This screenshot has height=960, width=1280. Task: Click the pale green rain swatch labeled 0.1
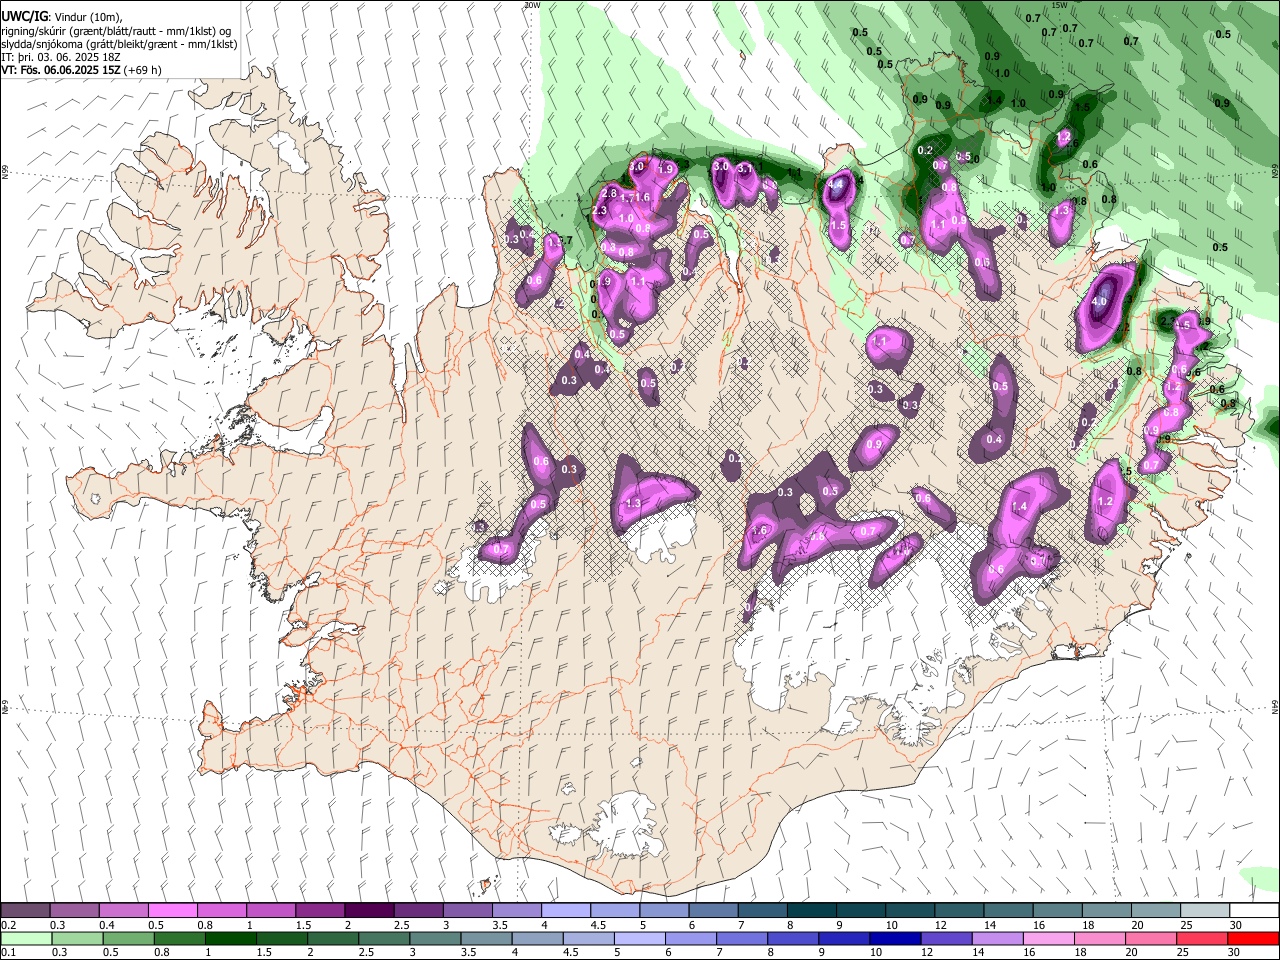point(25,938)
